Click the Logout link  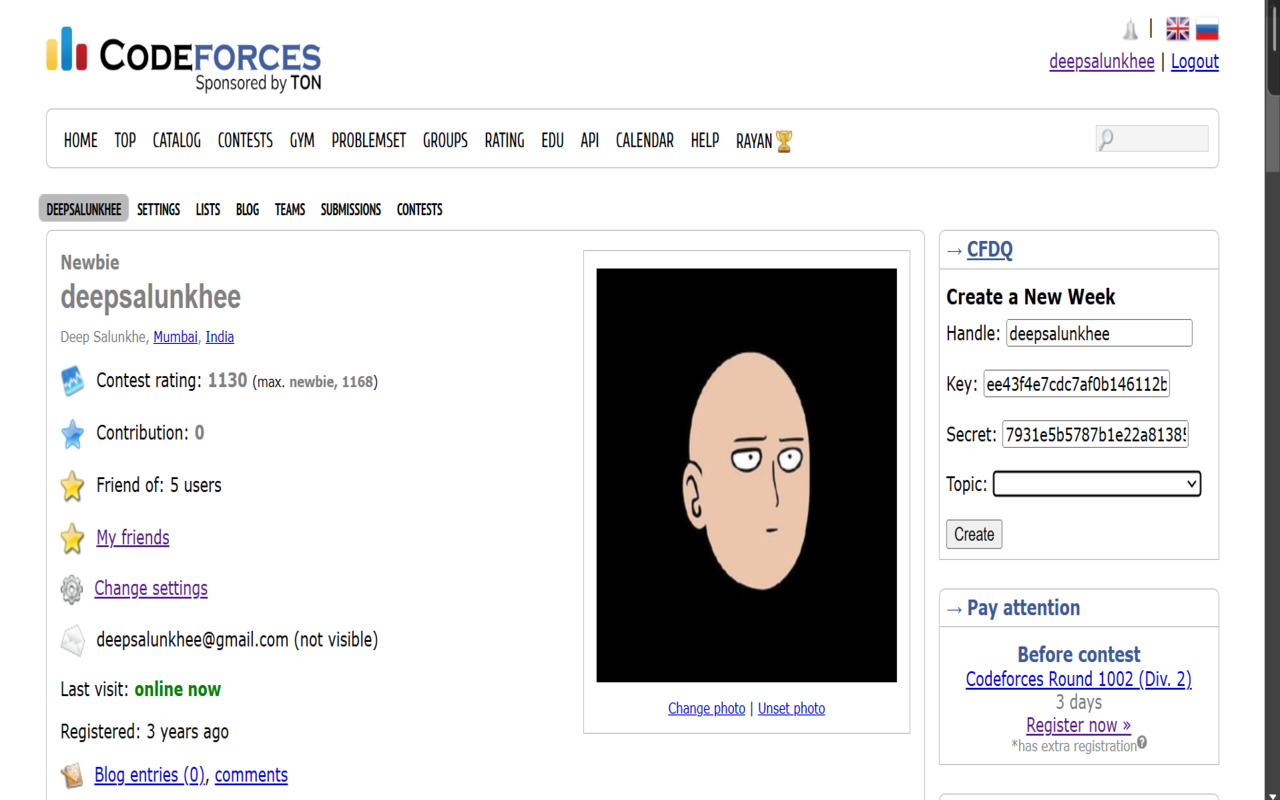[x=1195, y=62]
